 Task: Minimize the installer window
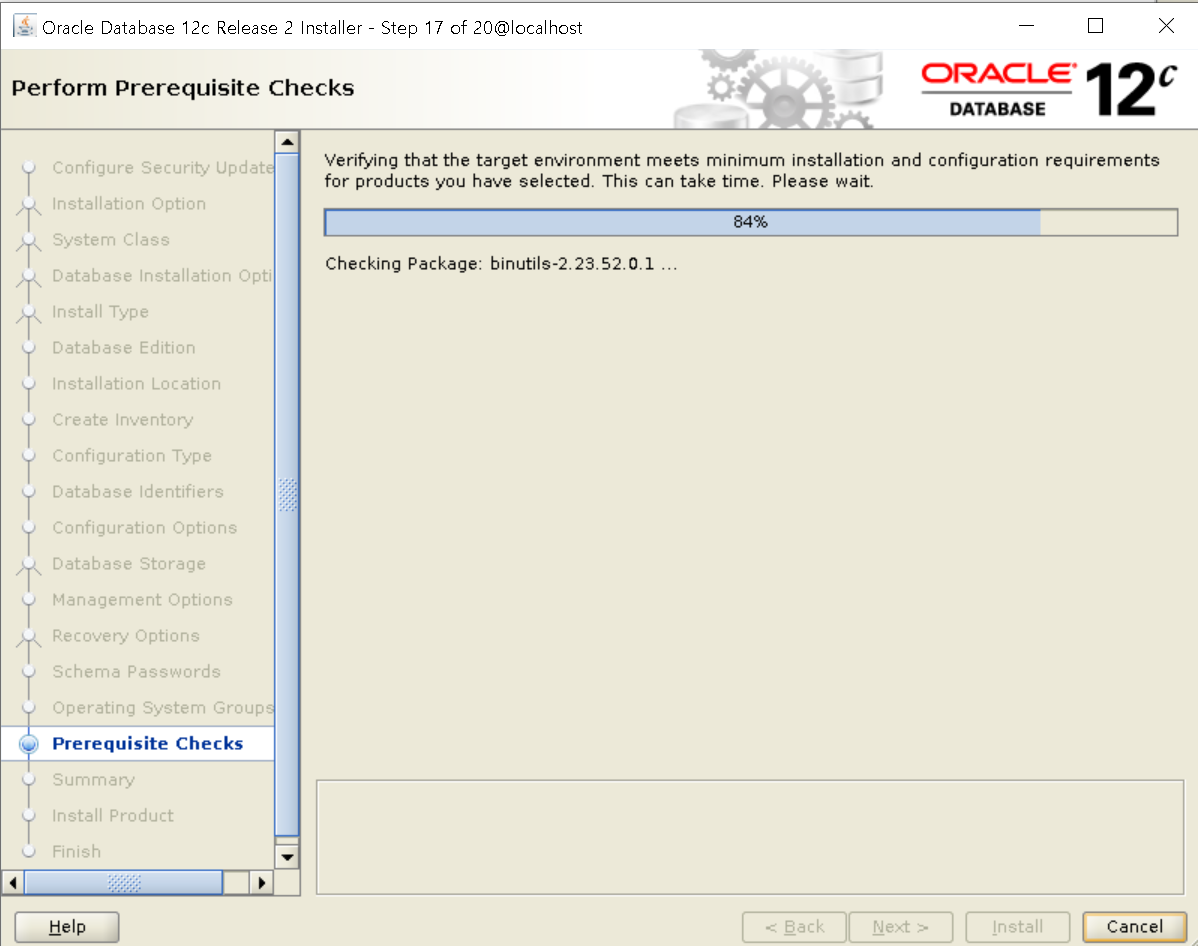tap(1026, 26)
